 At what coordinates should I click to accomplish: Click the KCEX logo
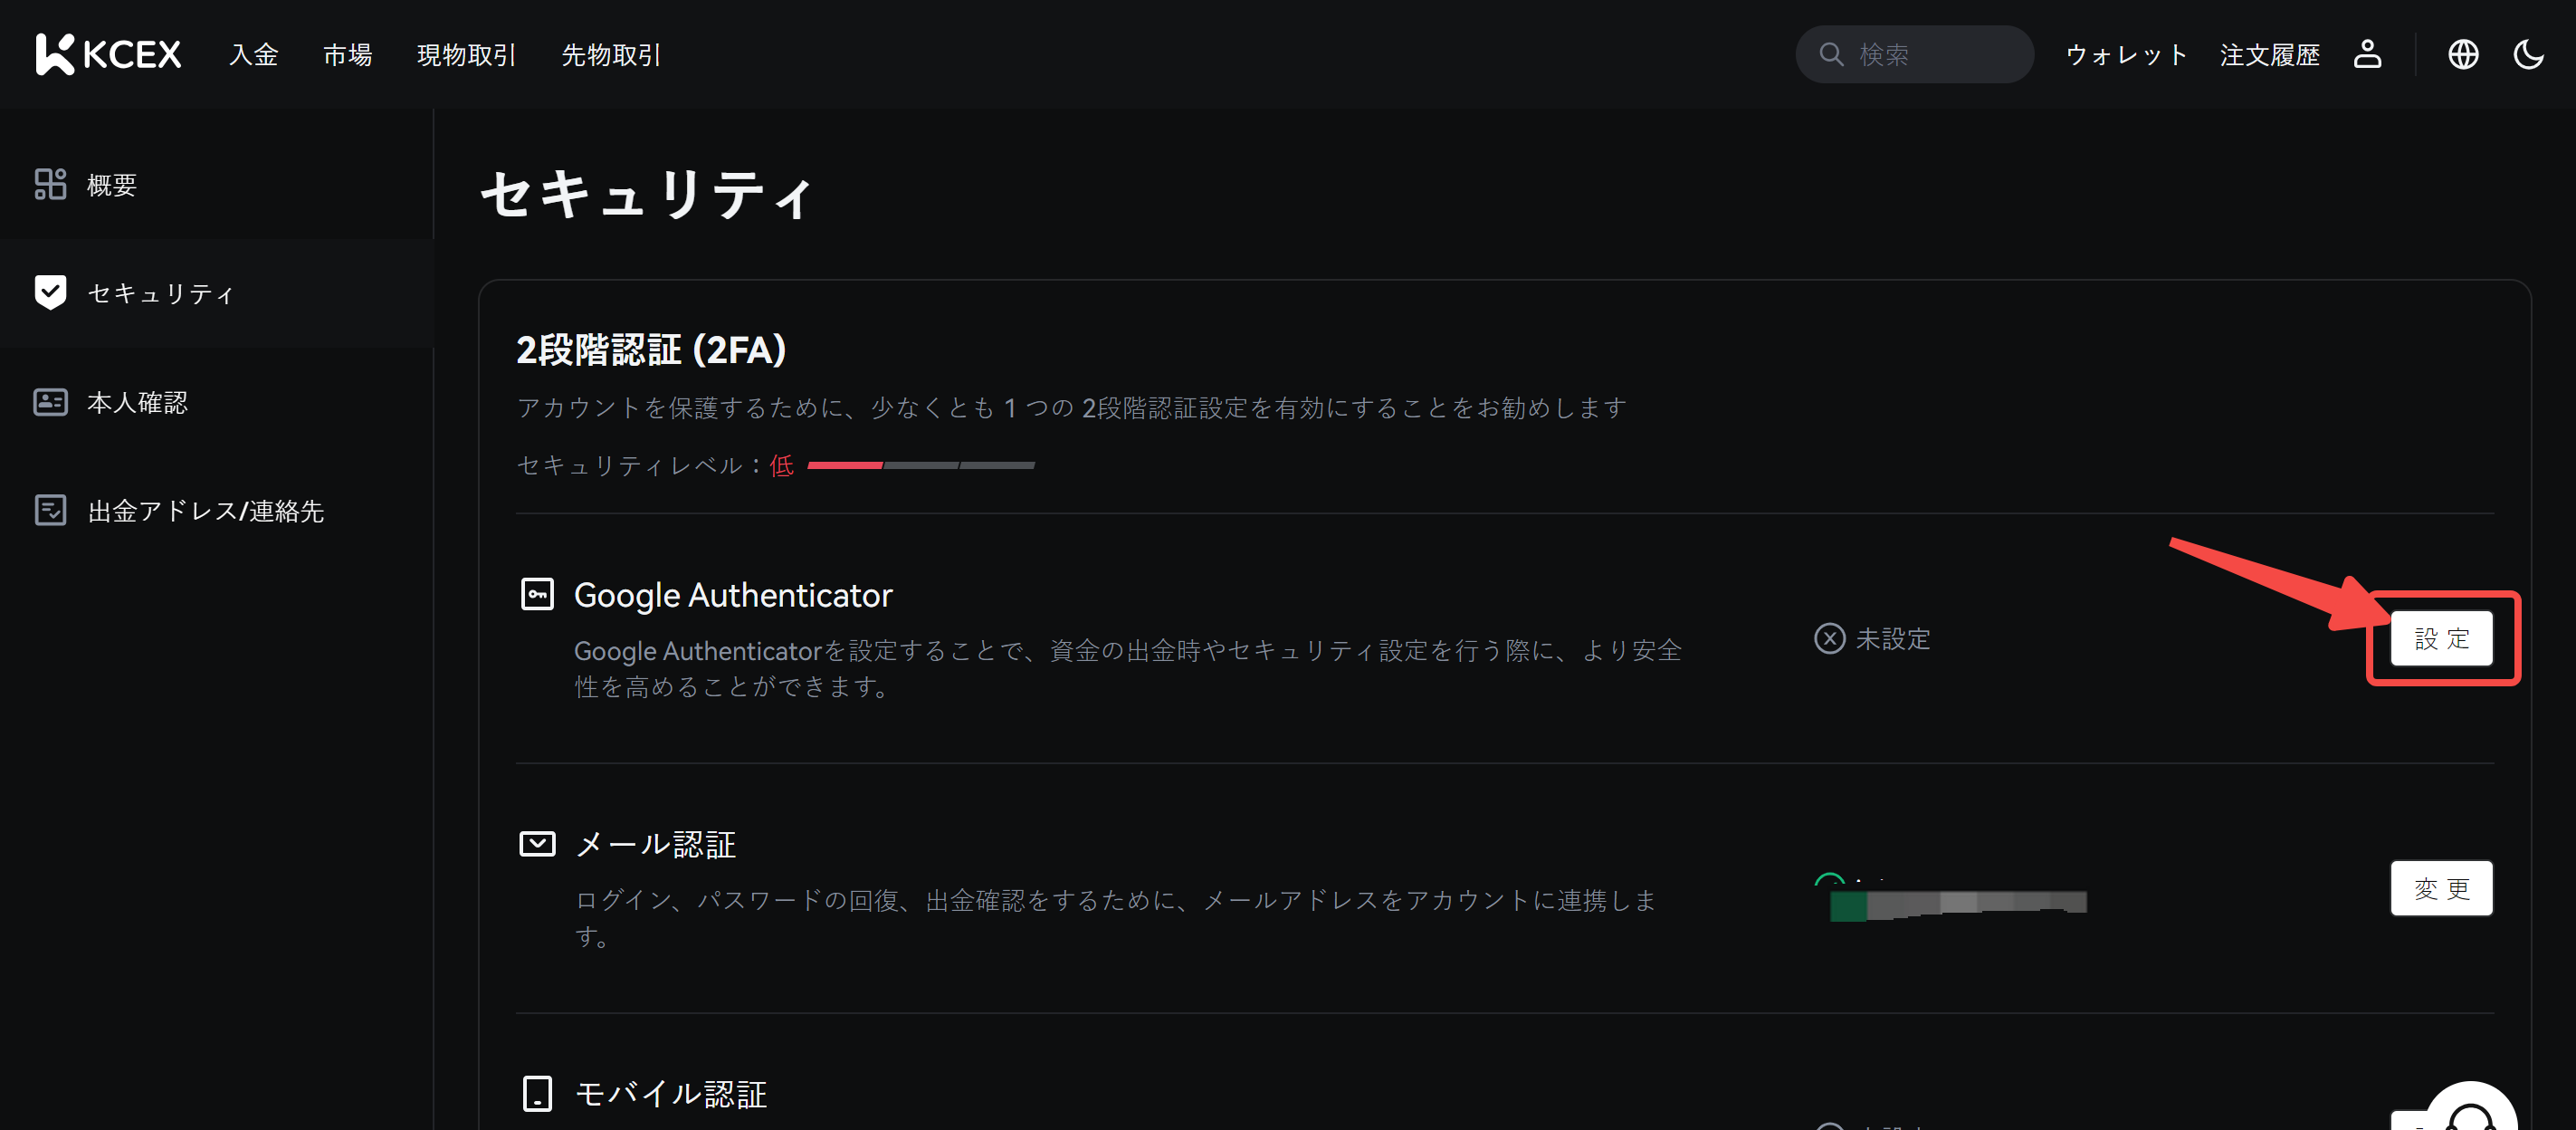pos(108,54)
